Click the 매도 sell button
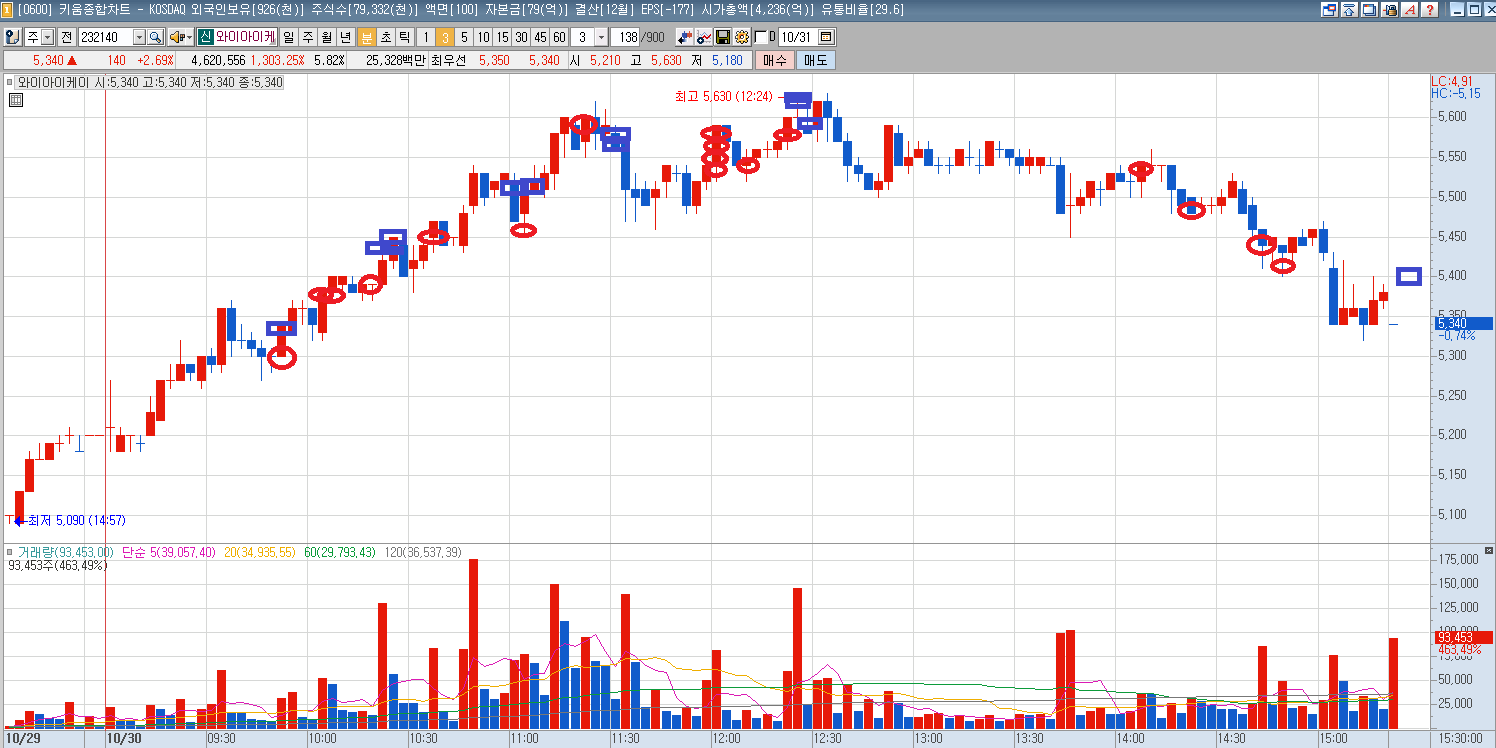The width and height of the screenshot is (1496, 748). (815, 60)
